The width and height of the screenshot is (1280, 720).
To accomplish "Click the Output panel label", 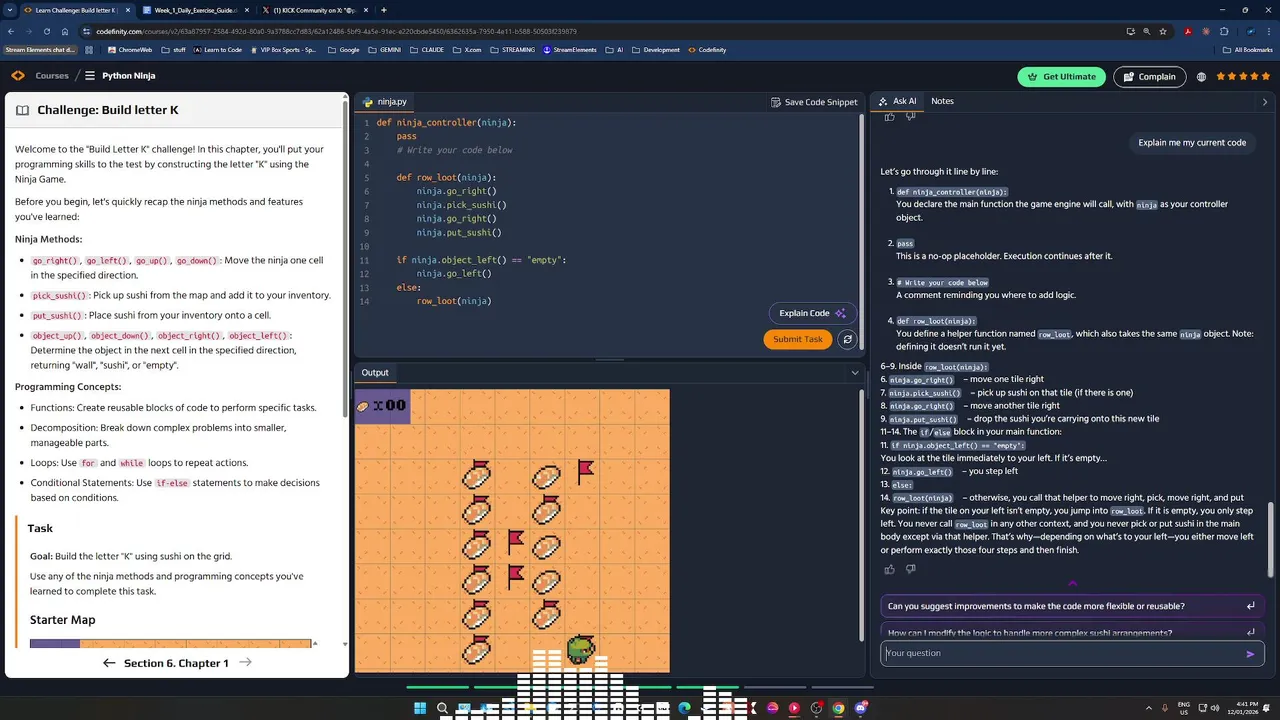I will point(375,373).
